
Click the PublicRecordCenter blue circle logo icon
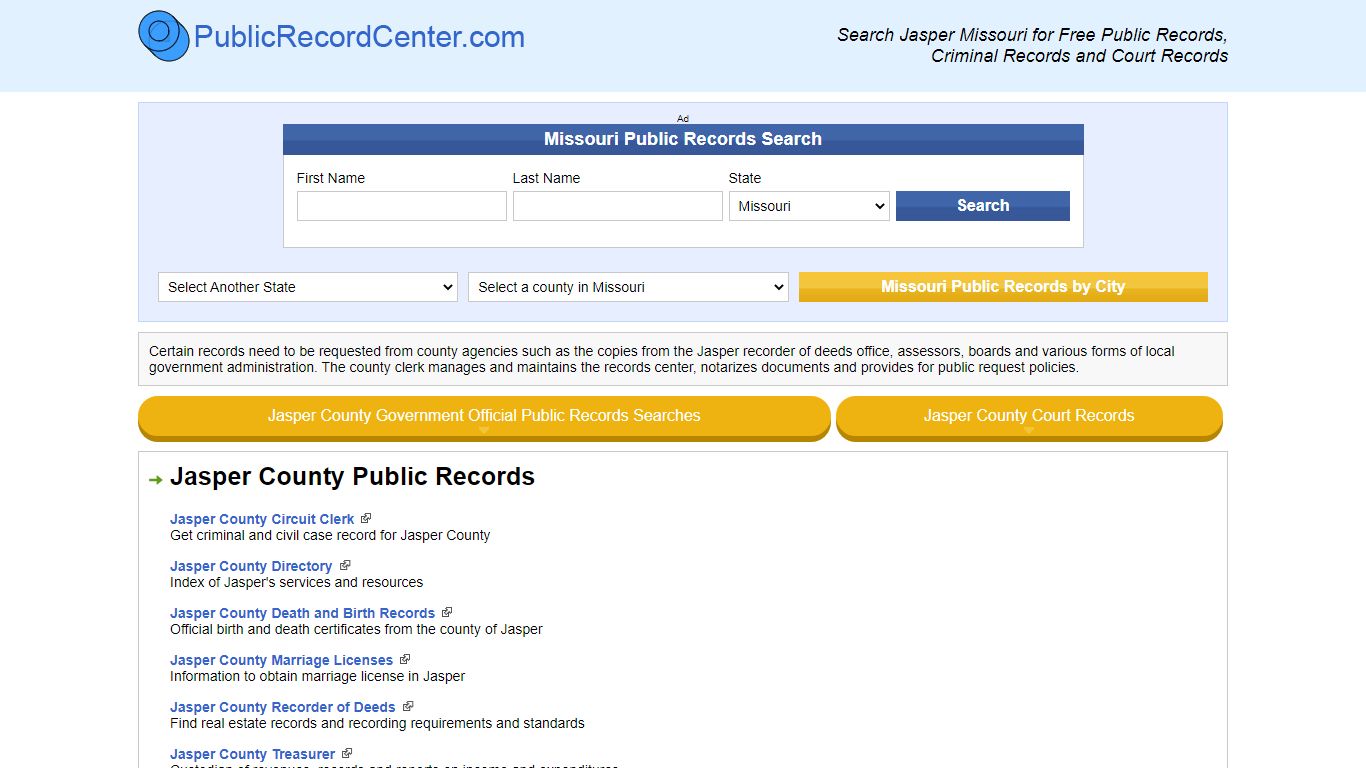pos(164,36)
